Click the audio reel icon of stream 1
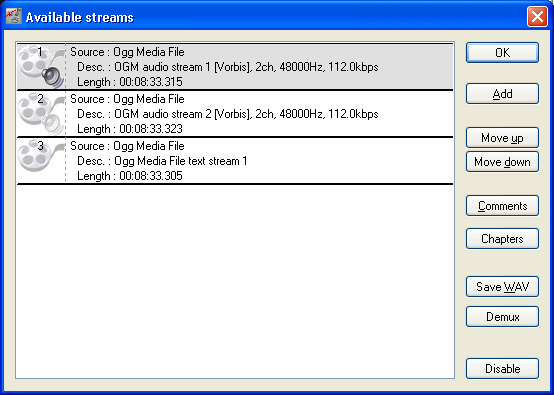554x395 pixels. point(41,66)
